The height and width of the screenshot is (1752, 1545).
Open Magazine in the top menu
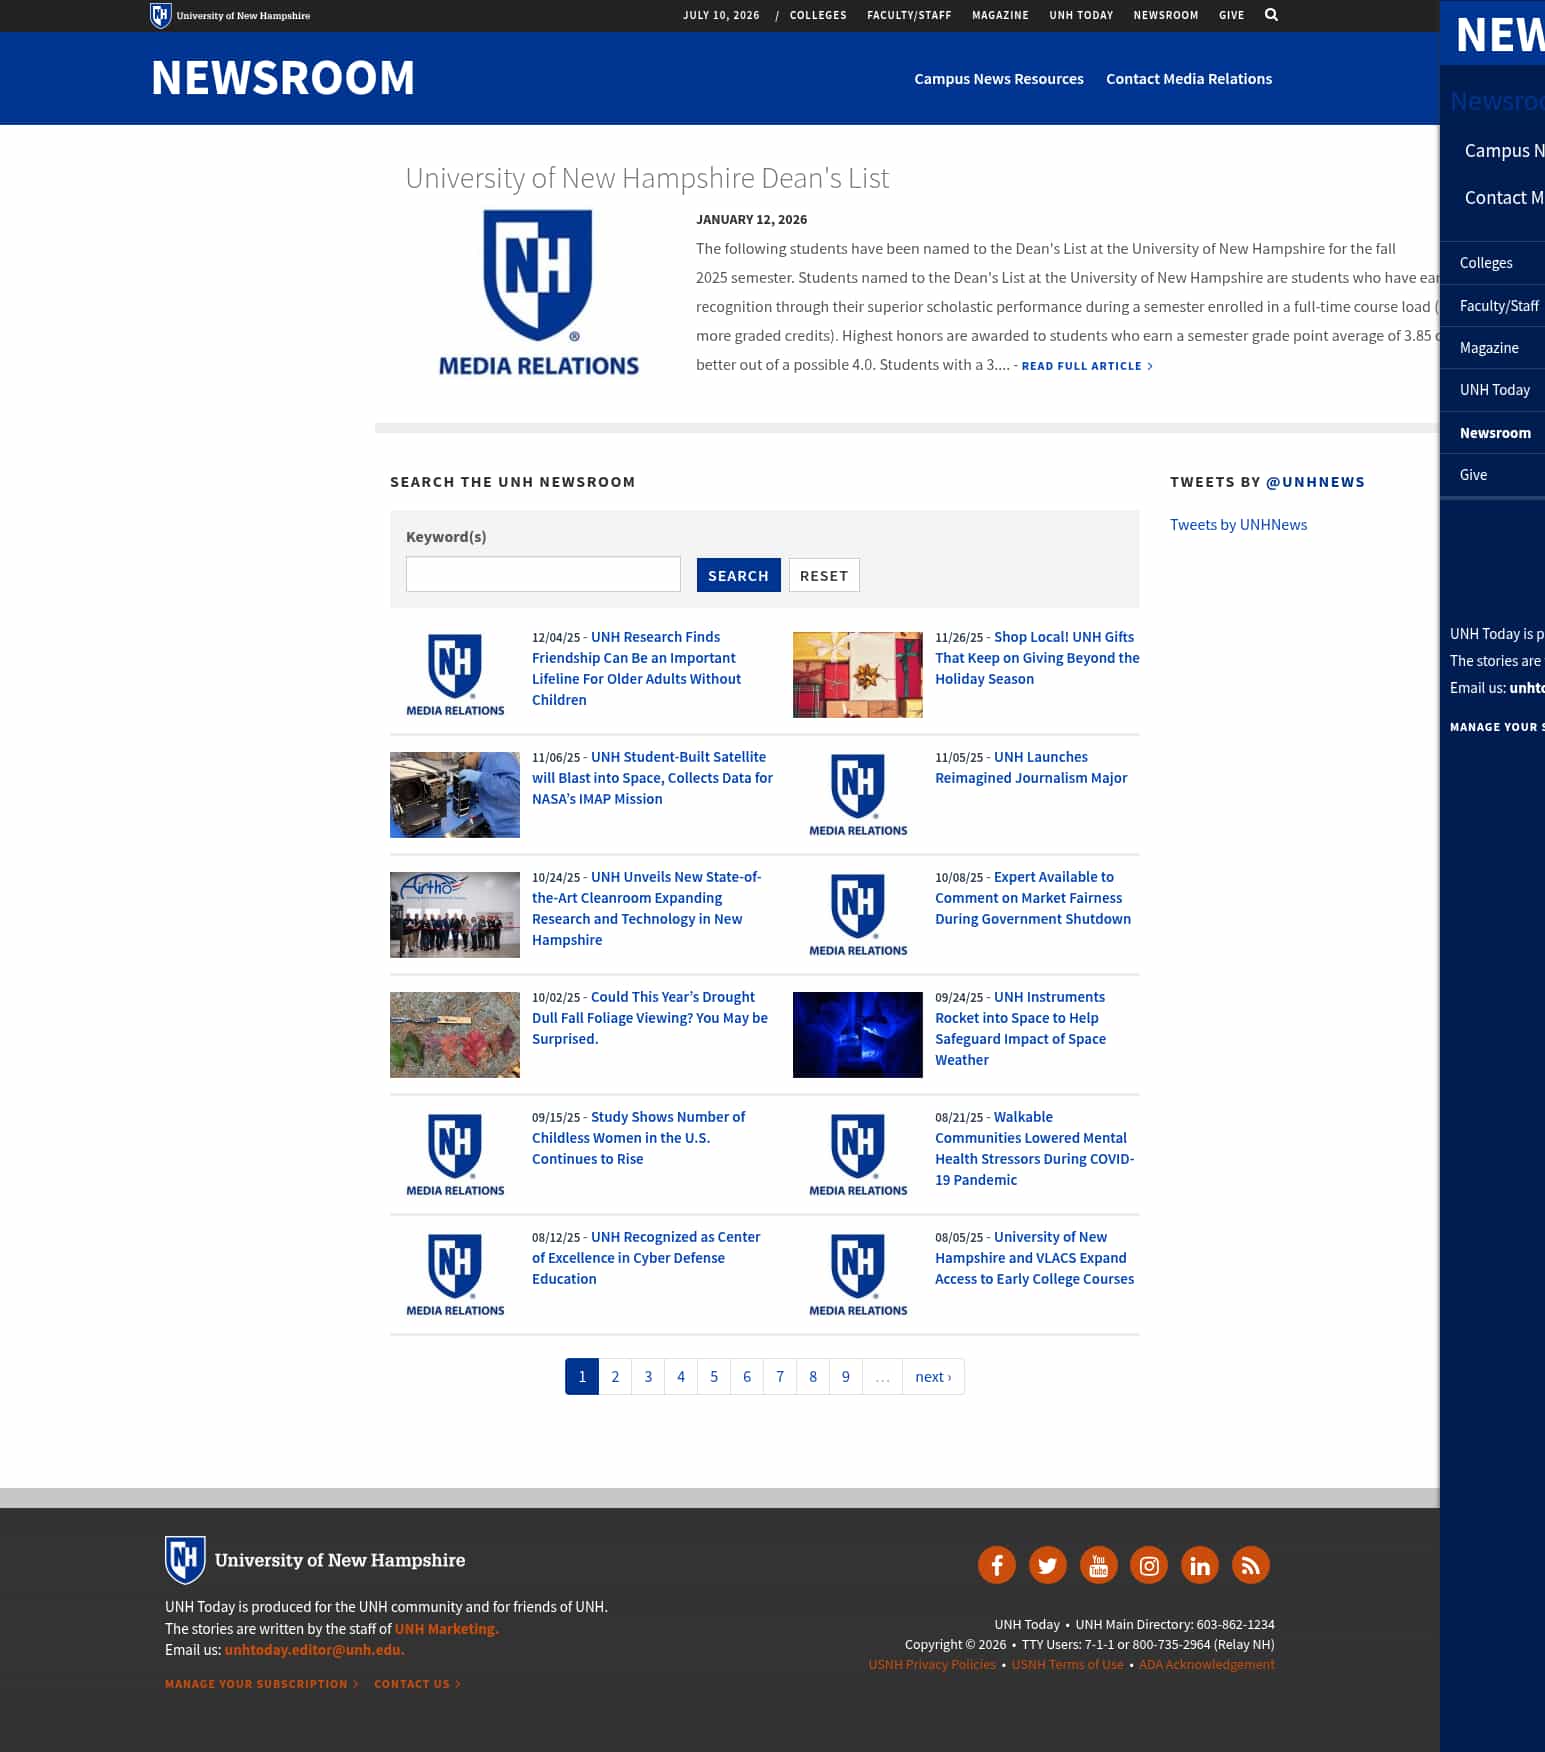pos(1000,15)
